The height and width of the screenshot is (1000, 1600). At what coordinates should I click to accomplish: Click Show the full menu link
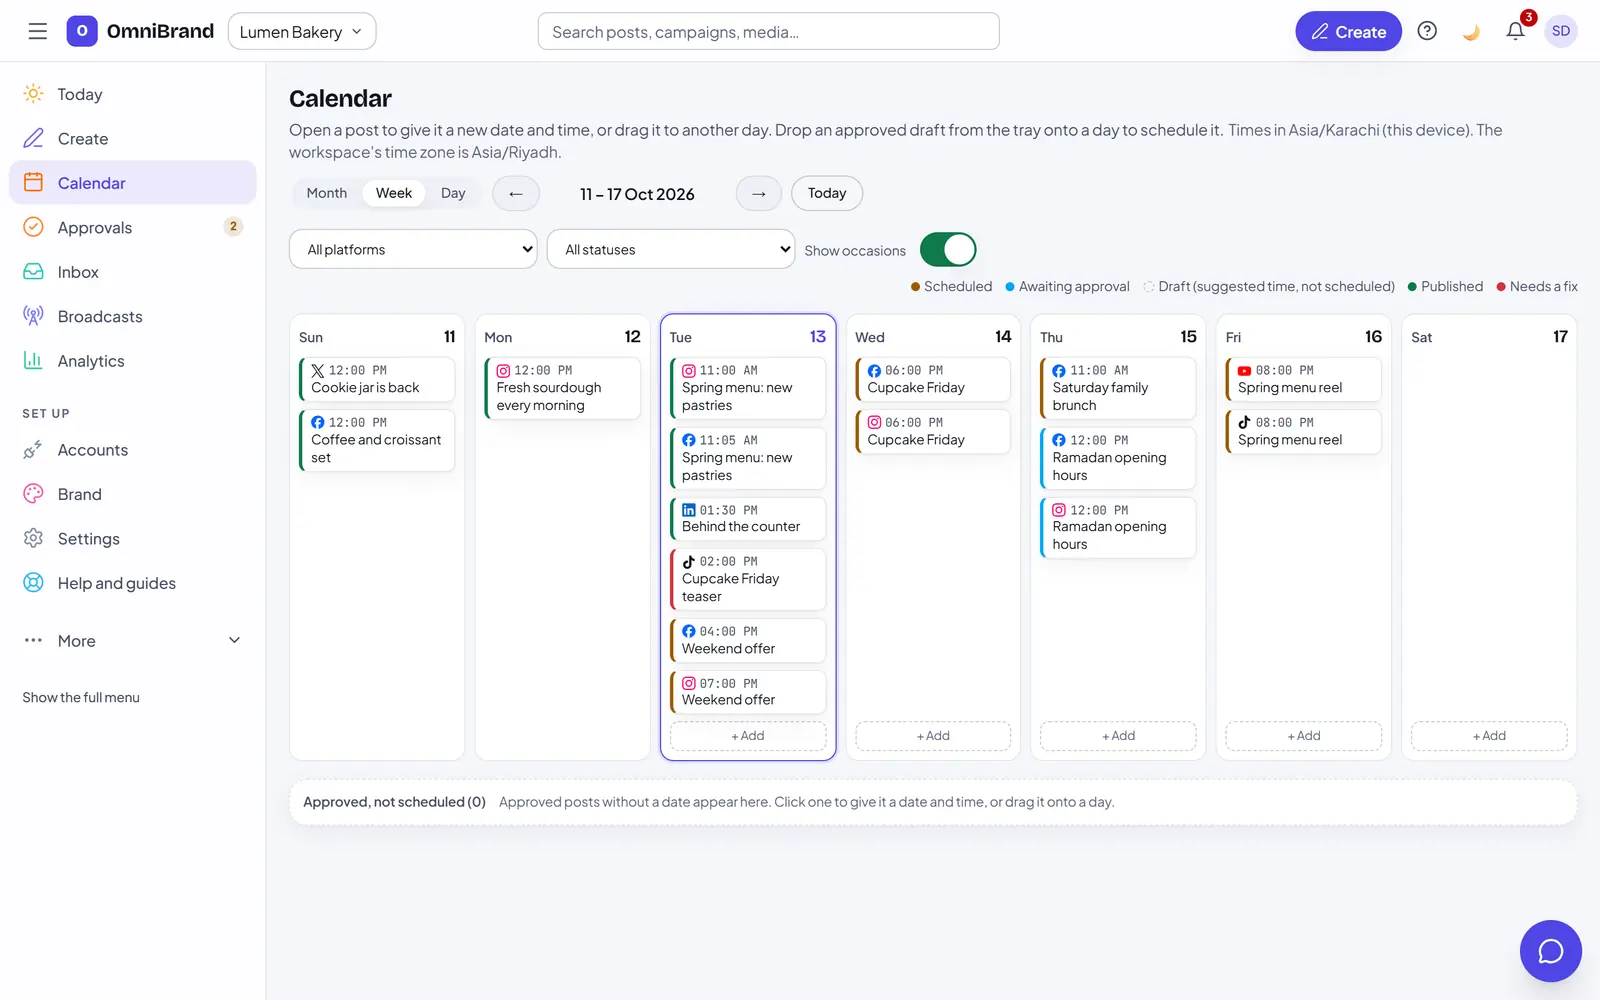point(81,698)
